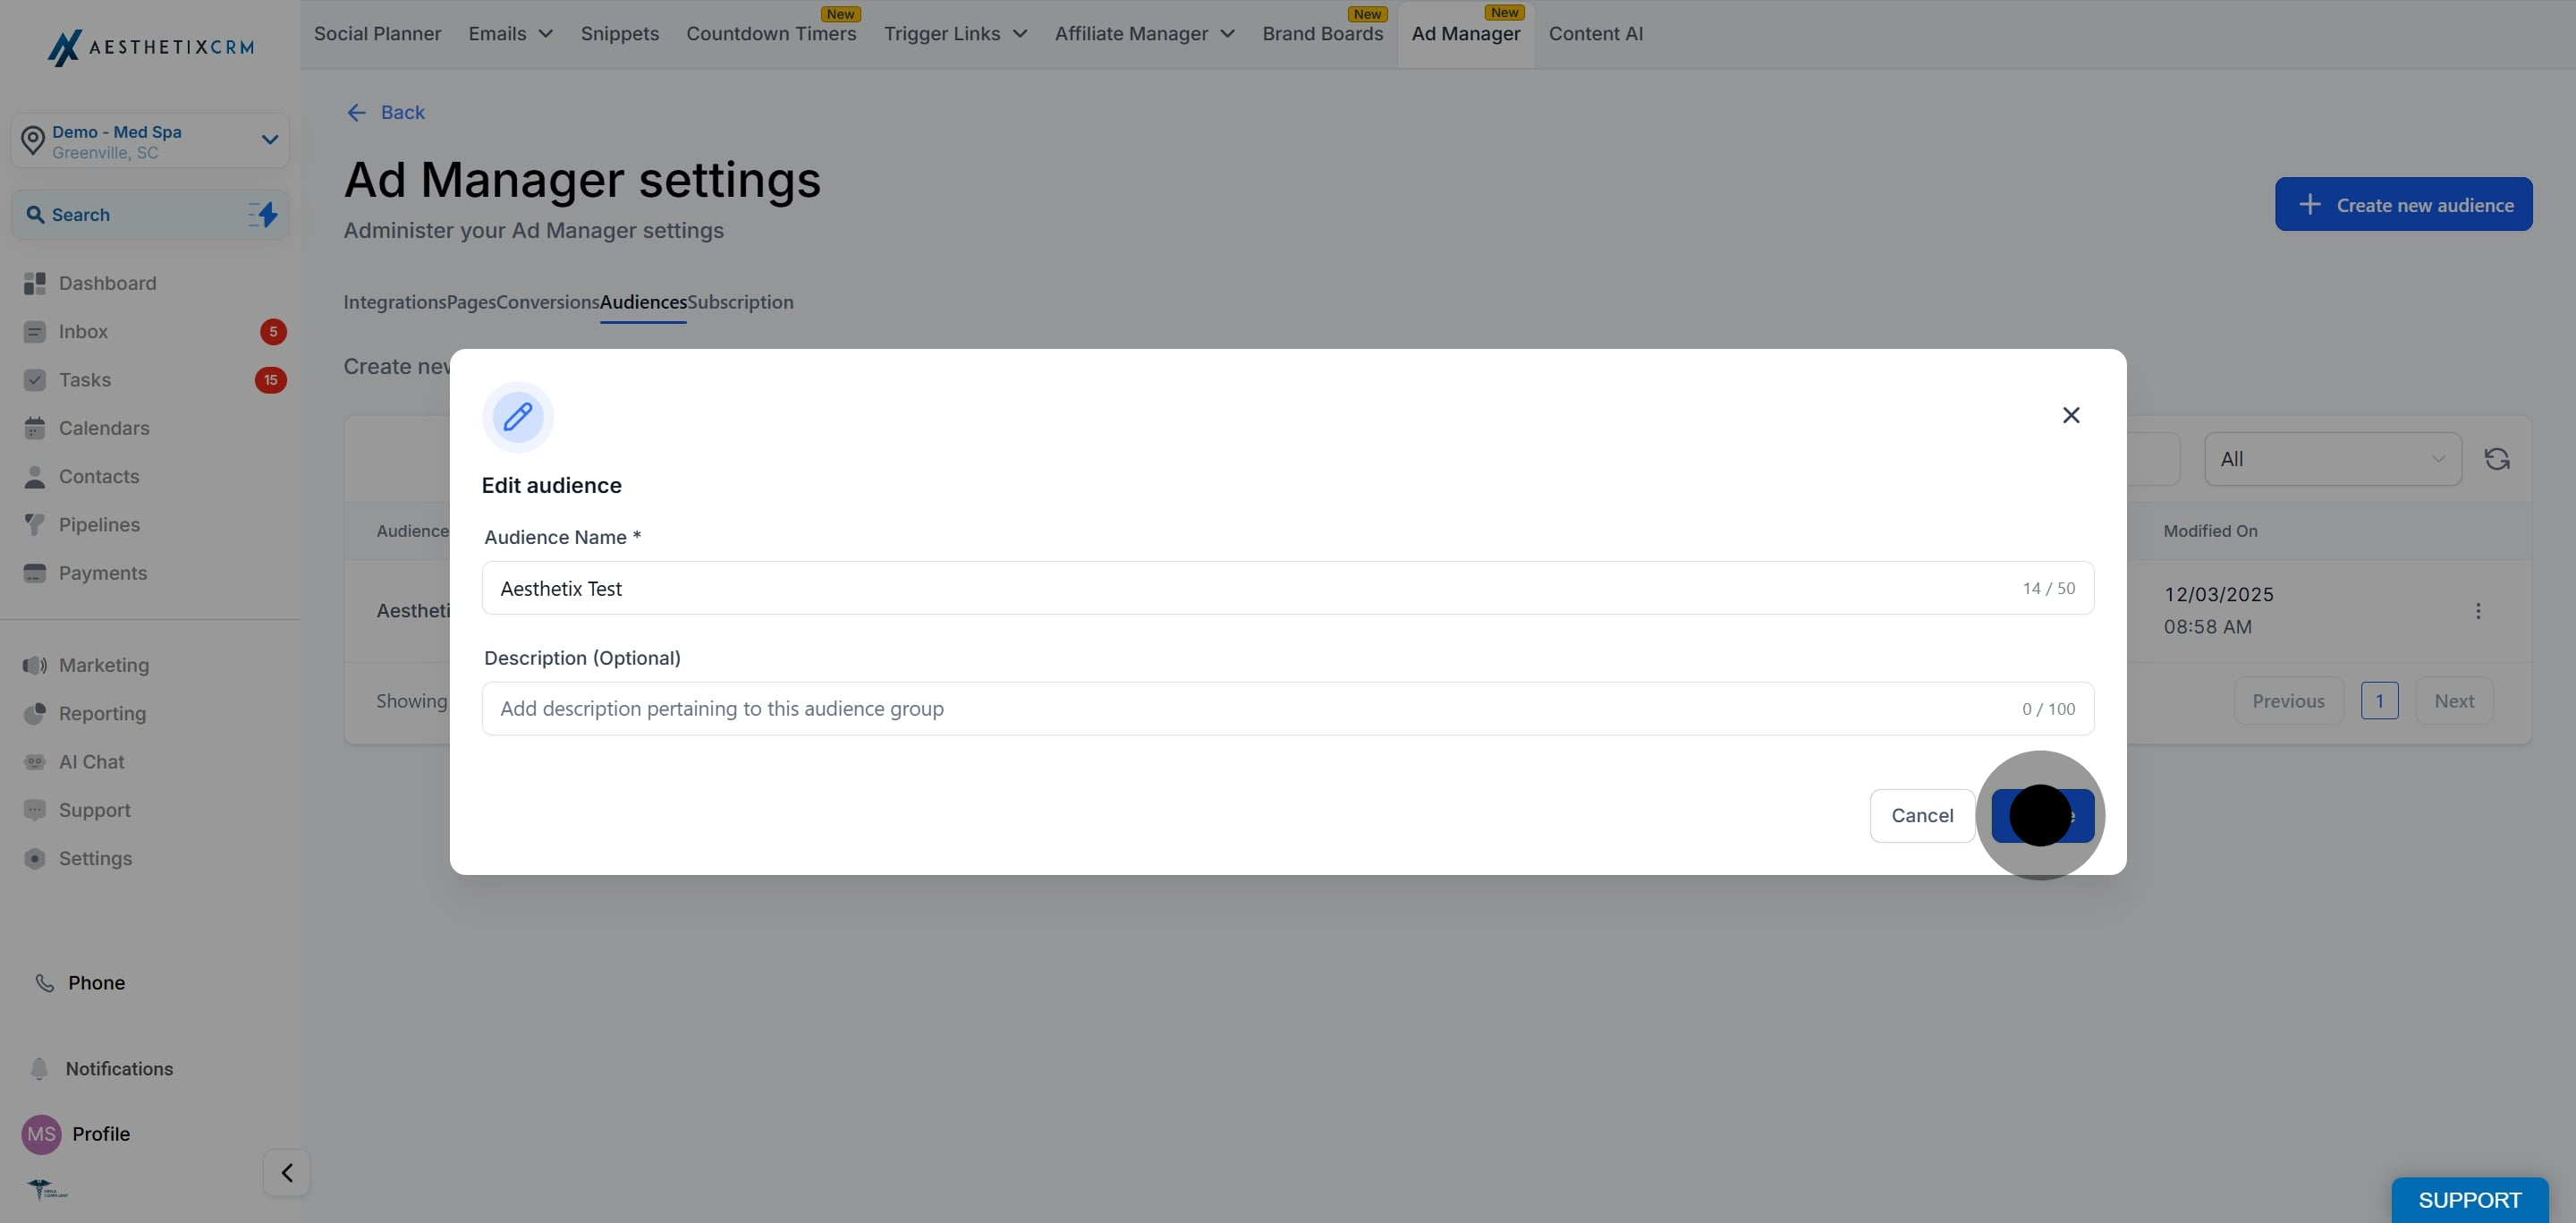Screen dimensions: 2576x1223
Task: Open Phone dialer in sidebar
Action: (x=45, y=983)
